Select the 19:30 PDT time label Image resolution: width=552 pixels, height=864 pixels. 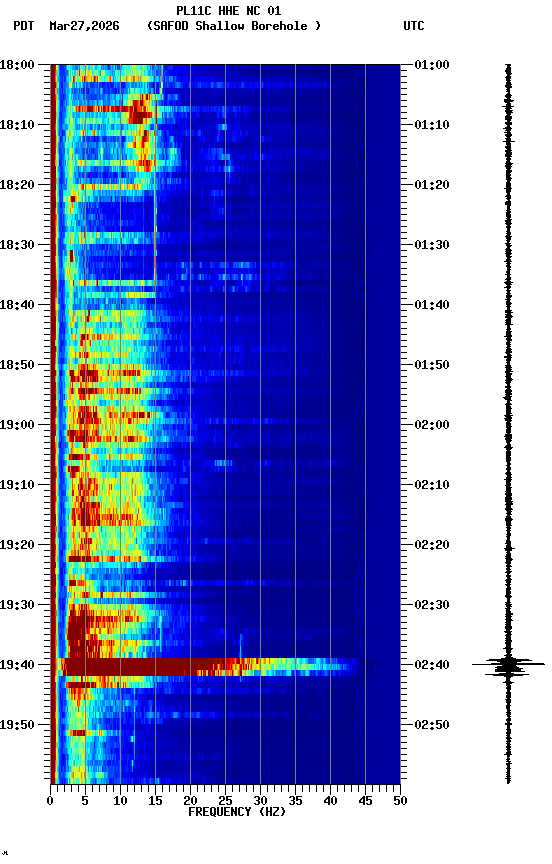tap(17, 606)
